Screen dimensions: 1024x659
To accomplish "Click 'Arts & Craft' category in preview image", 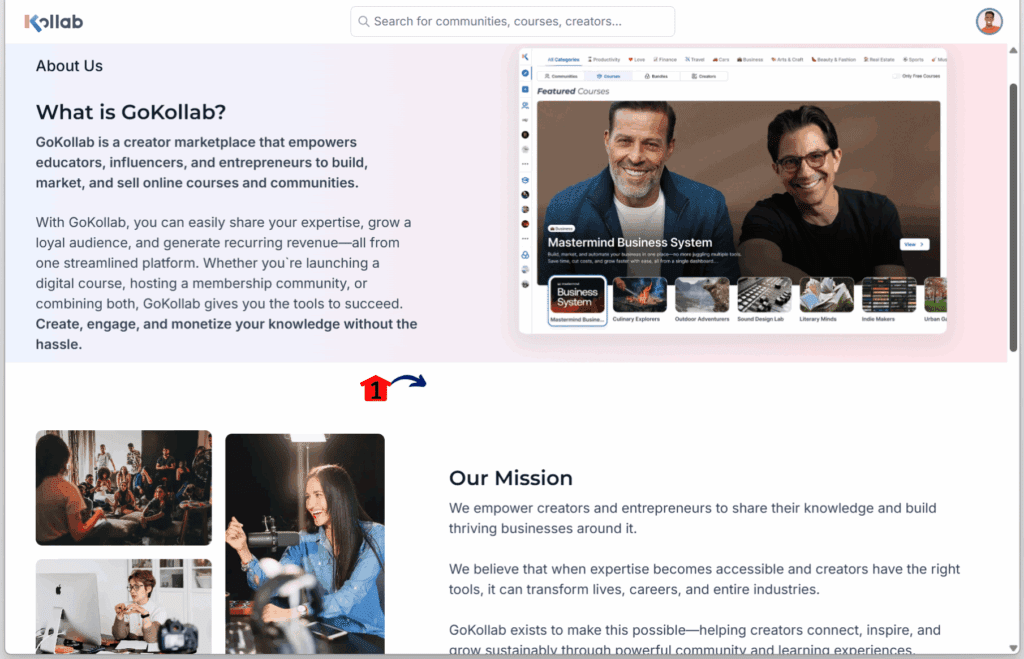I will coord(787,59).
